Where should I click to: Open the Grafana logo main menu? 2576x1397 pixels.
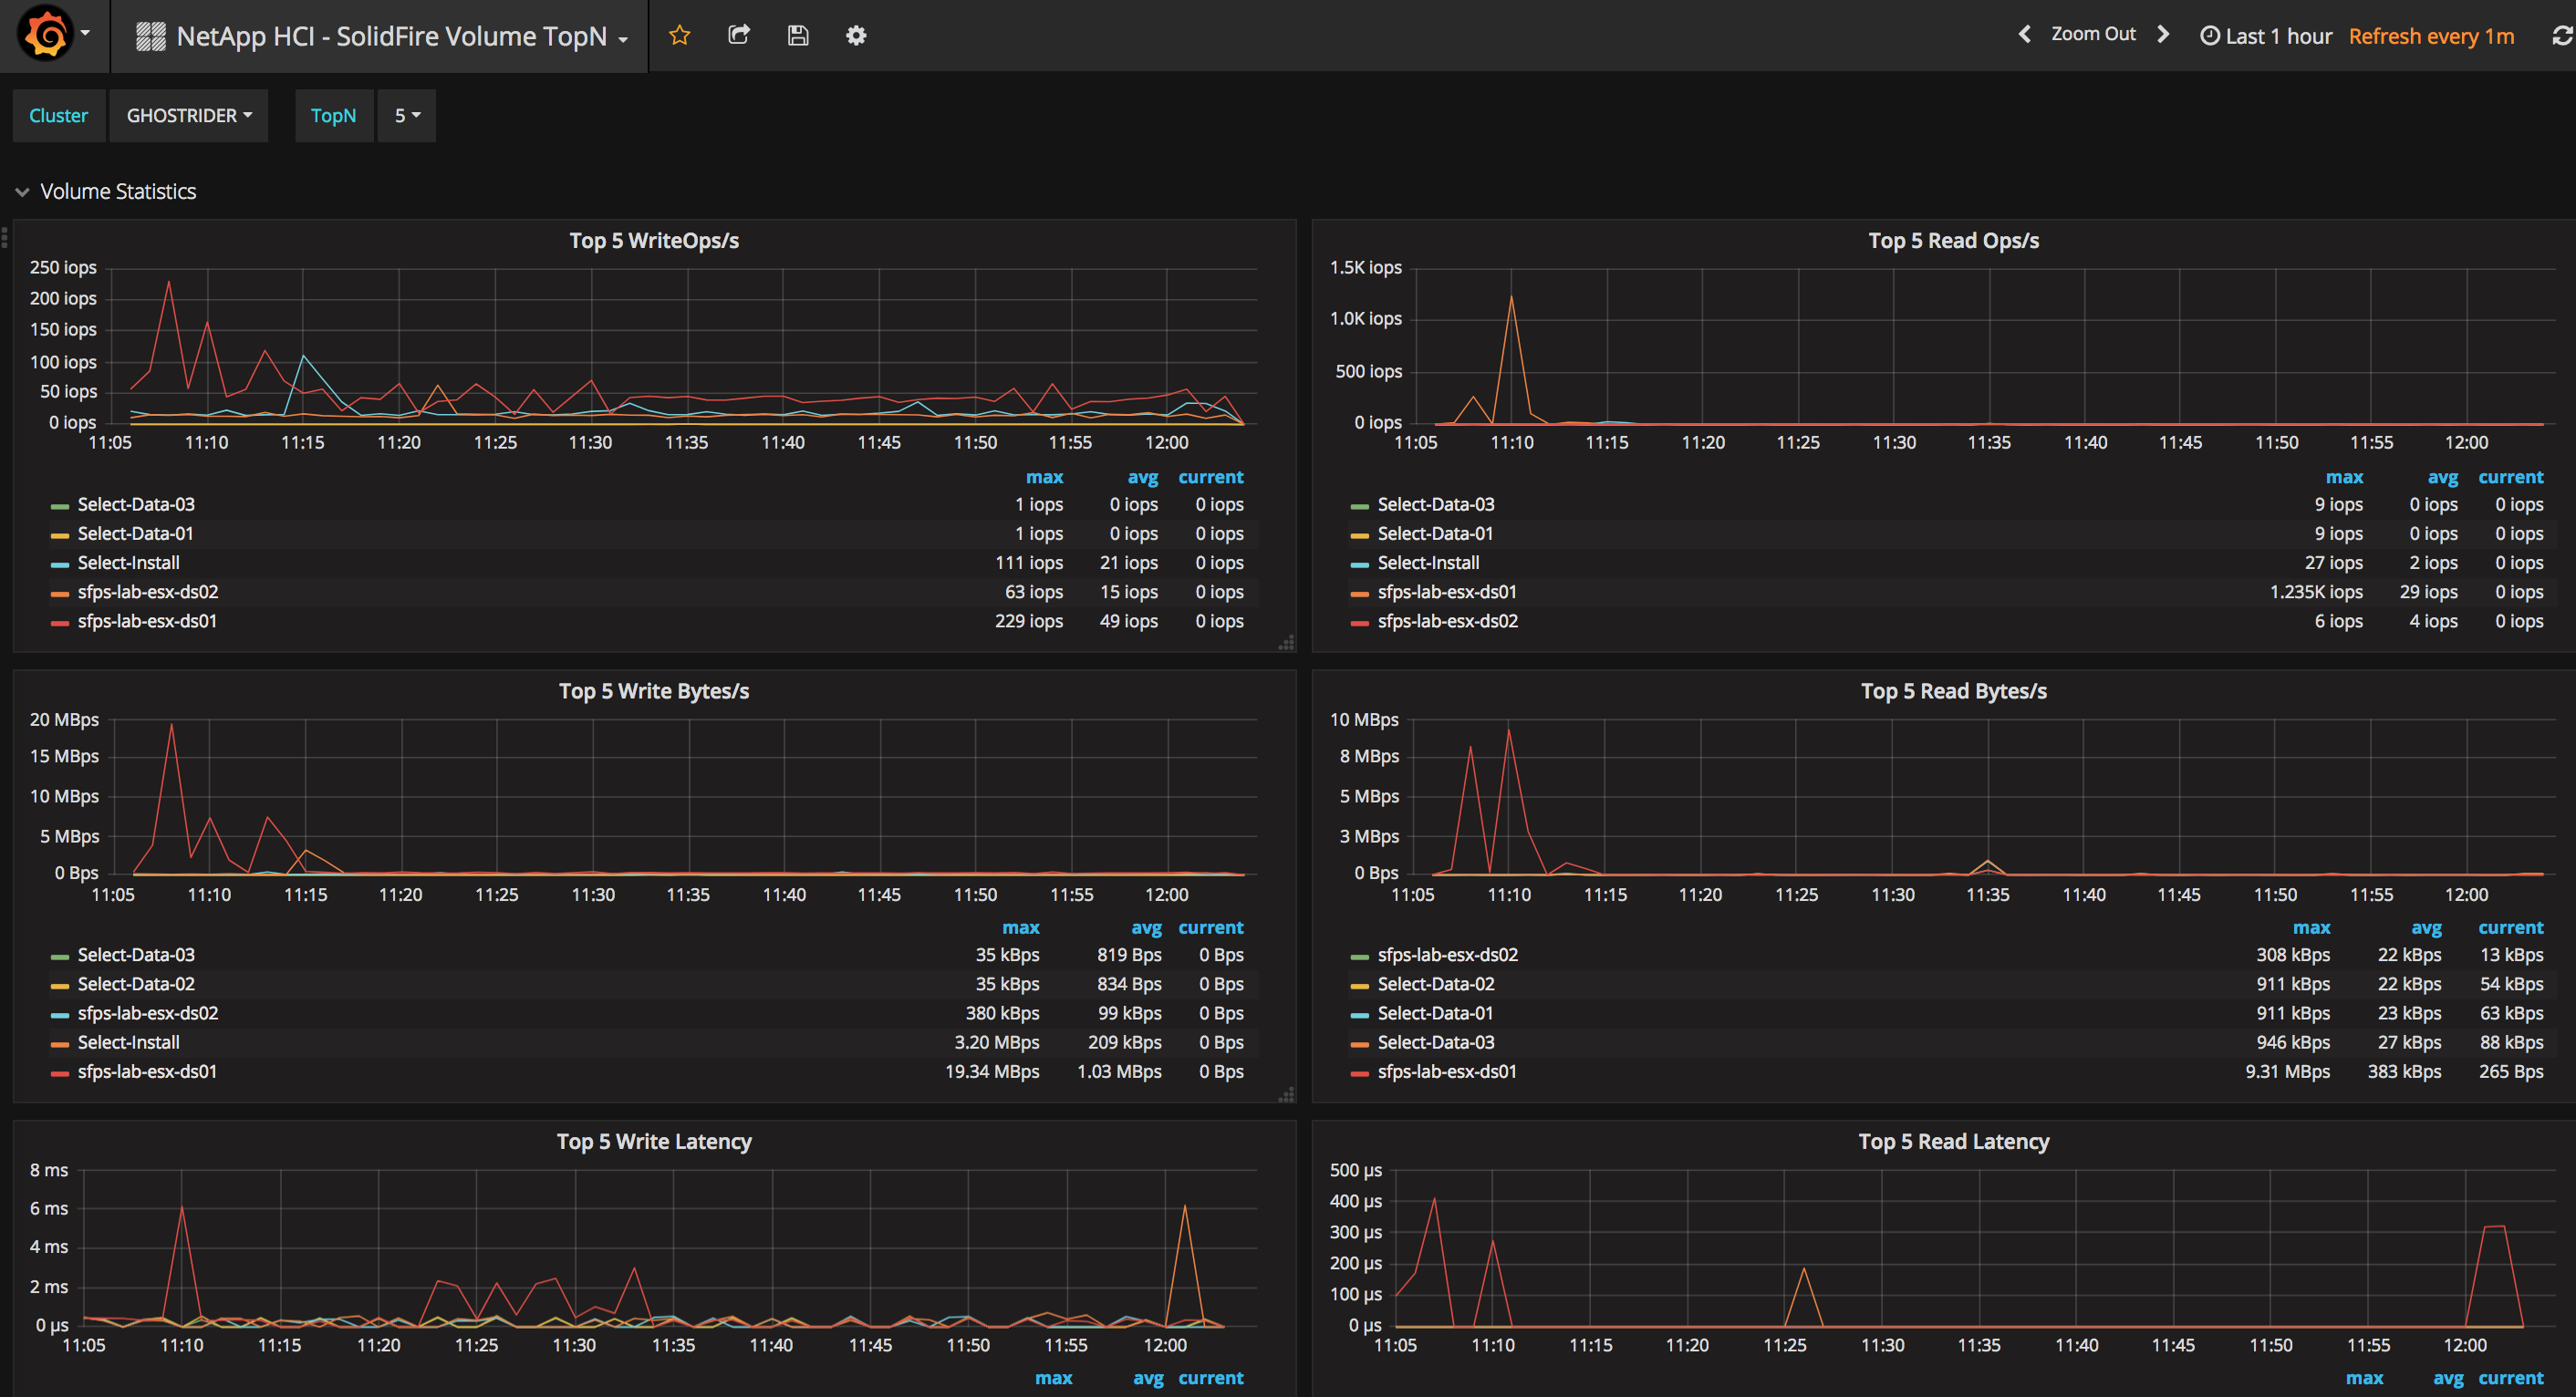pos(46,35)
